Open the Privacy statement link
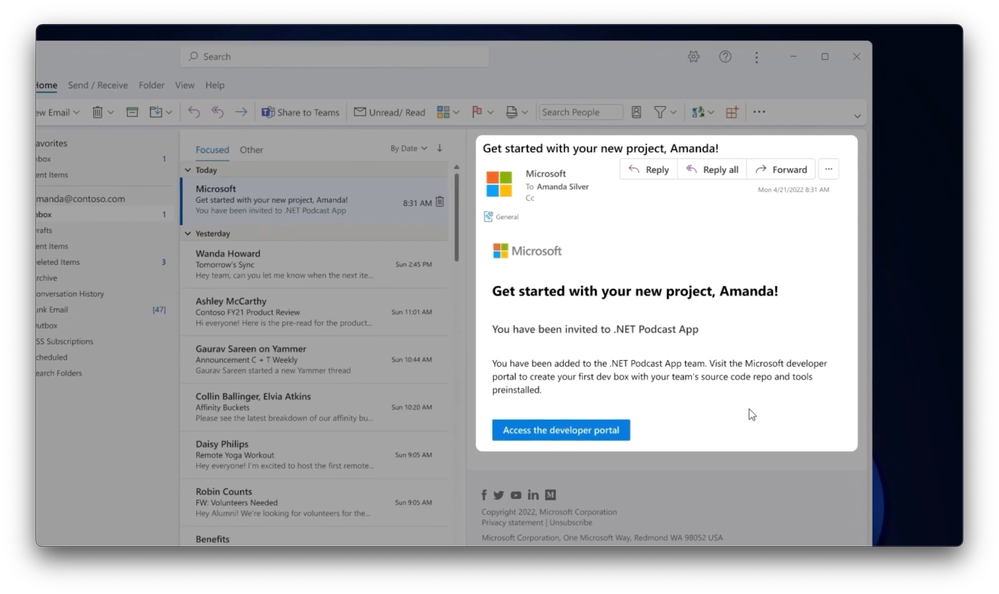999x594 pixels. click(x=512, y=523)
